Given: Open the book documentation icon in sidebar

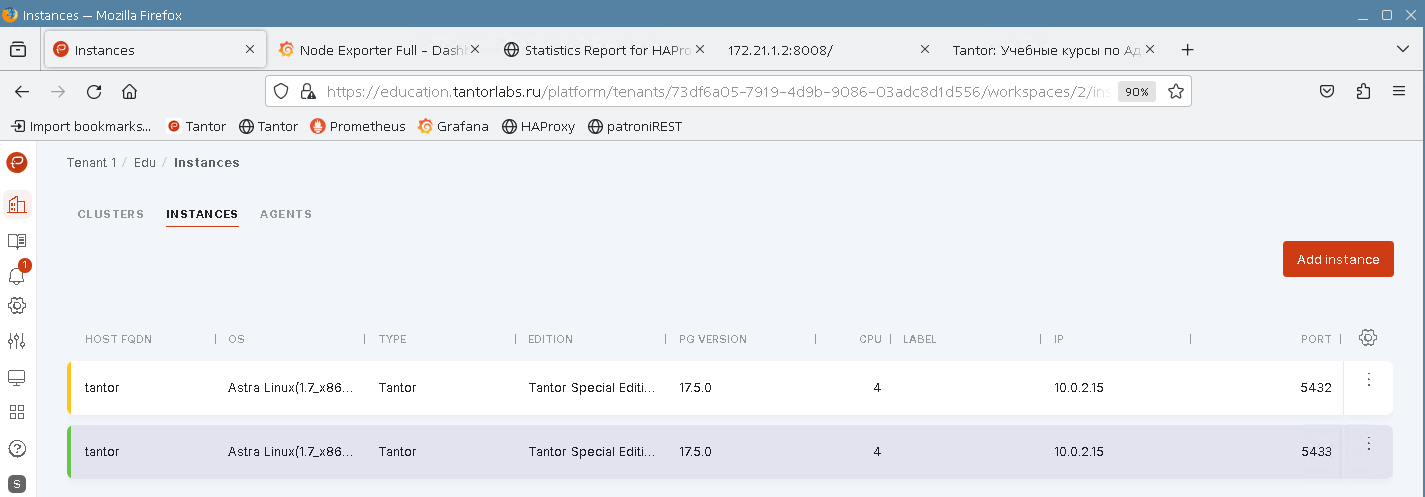Looking at the screenshot, I should pyautogui.click(x=16, y=241).
